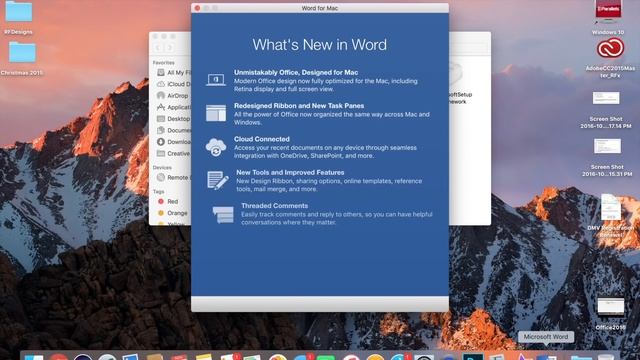Select the Christmas 2015 desktop folder
The width and height of the screenshot is (640, 360).
pos(22,58)
